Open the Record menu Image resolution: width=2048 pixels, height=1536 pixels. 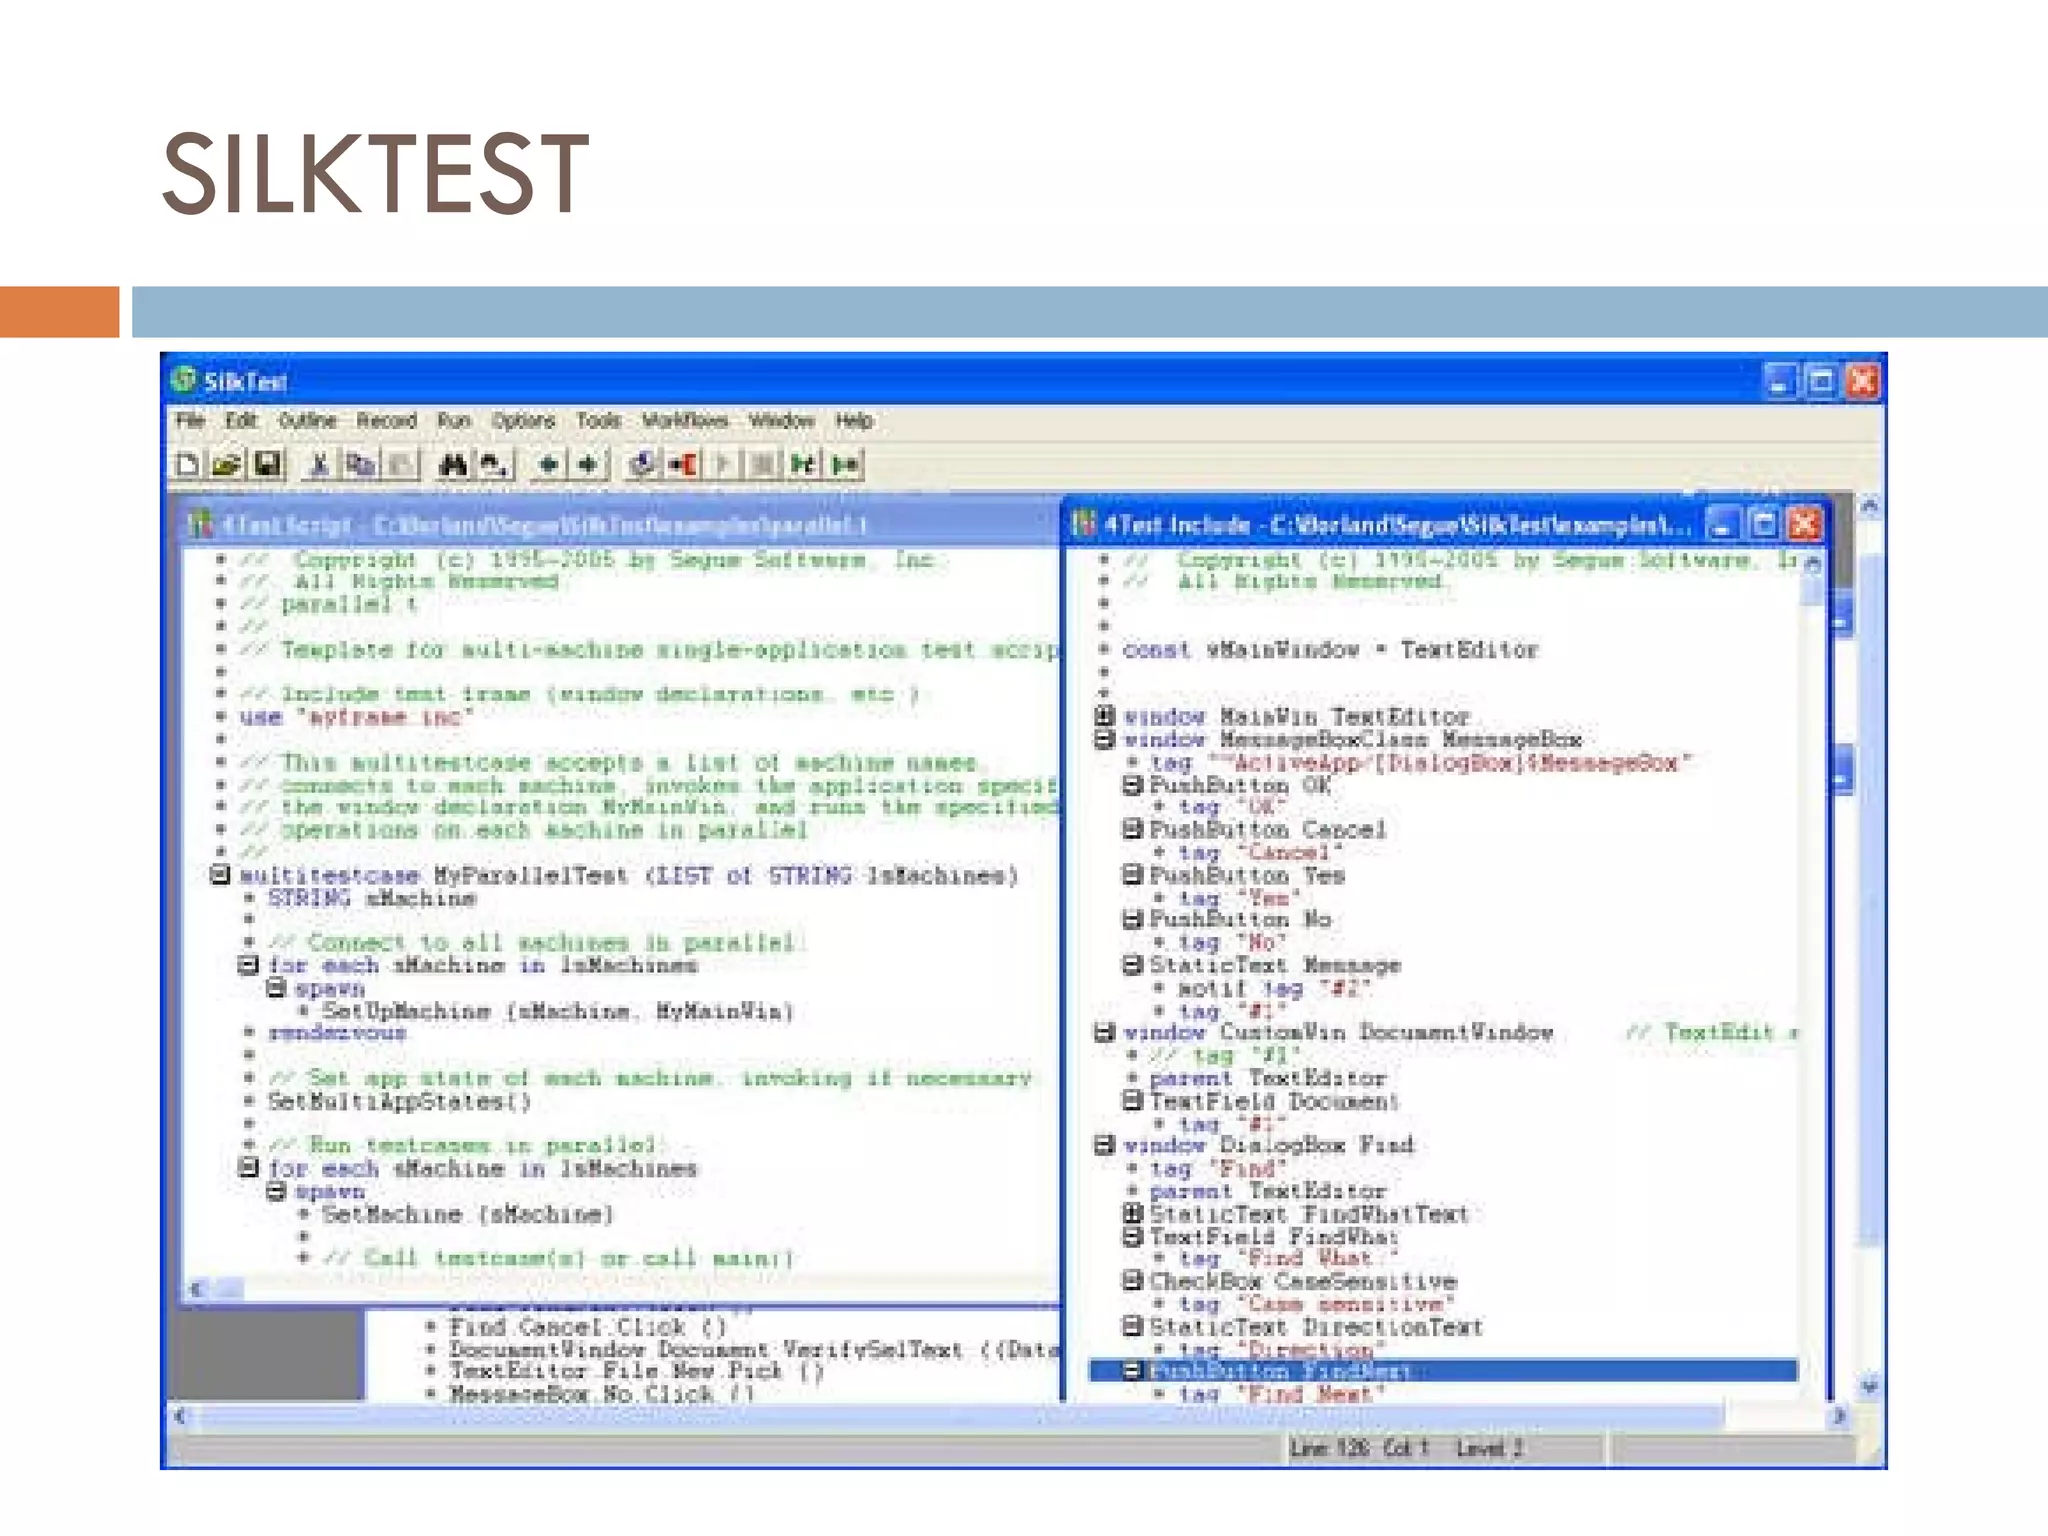(386, 421)
